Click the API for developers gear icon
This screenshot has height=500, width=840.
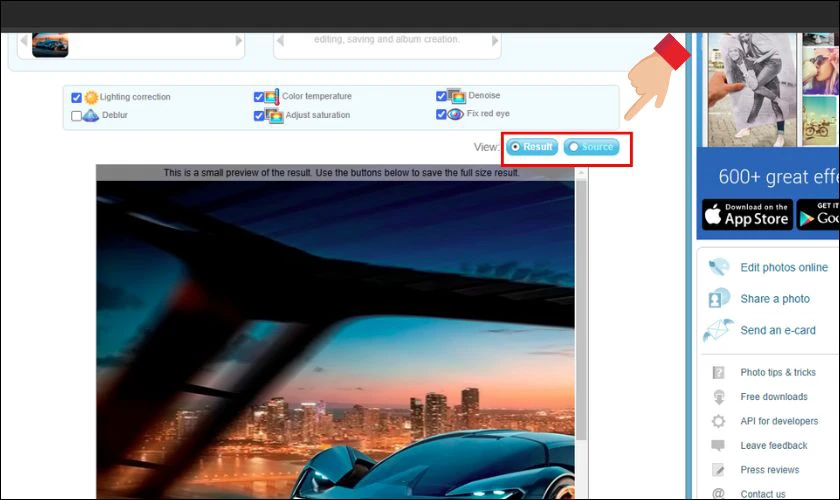pos(718,421)
